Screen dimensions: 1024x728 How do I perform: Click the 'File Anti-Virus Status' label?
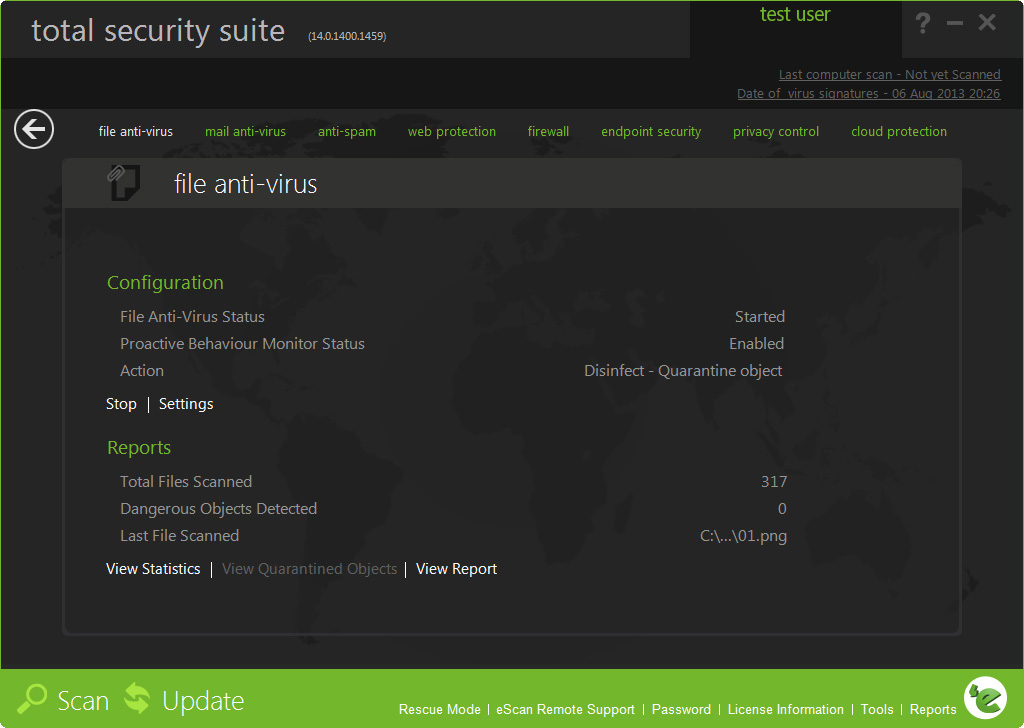click(193, 317)
